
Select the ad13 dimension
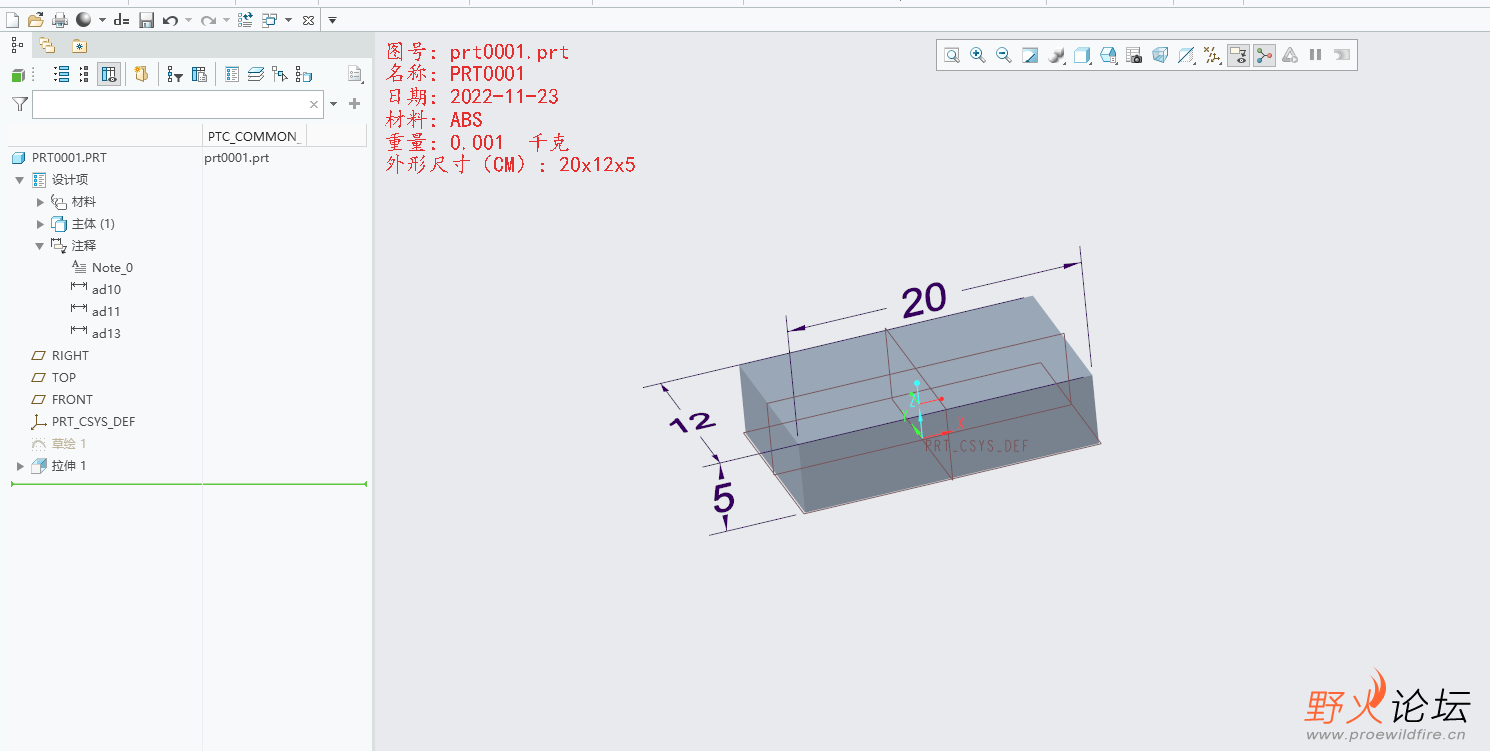pos(106,334)
